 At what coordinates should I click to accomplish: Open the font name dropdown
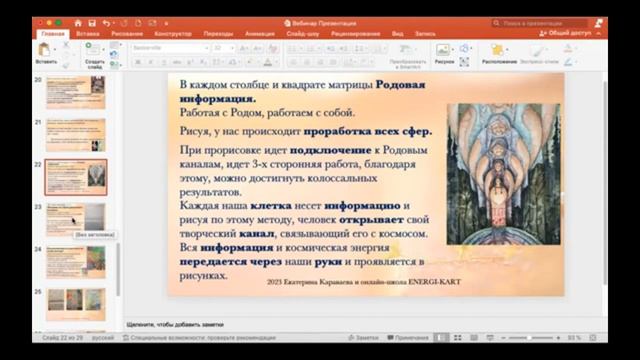tap(207, 48)
